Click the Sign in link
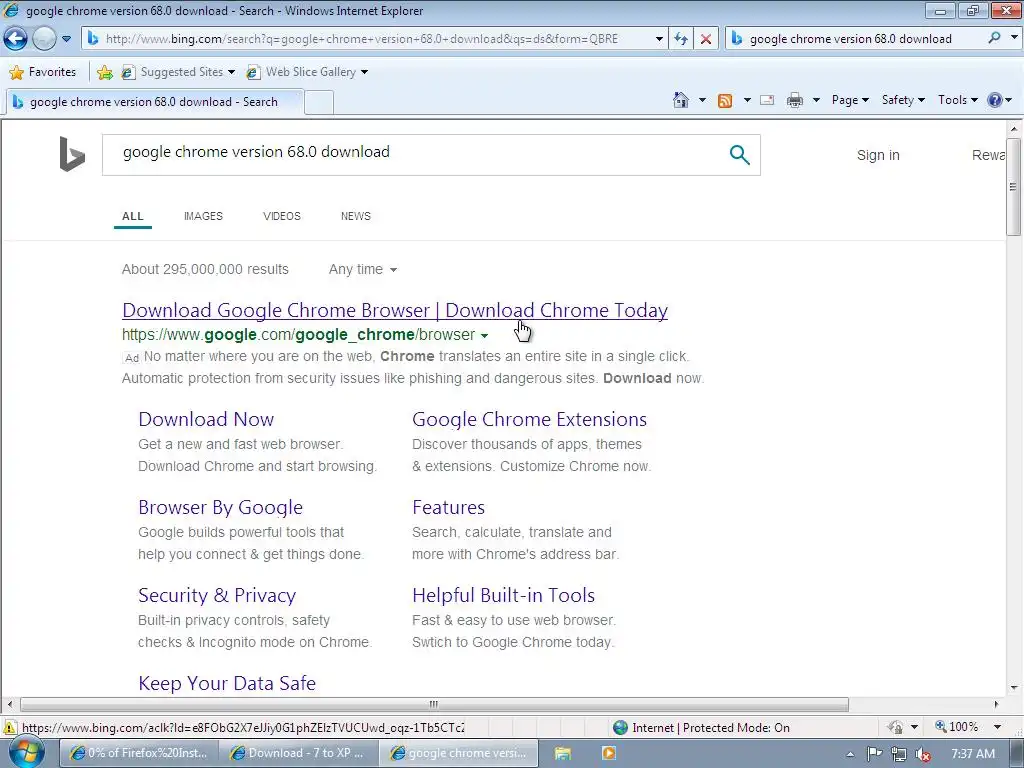The image size is (1024, 768). pyautogui.click(x=878, y=155)
